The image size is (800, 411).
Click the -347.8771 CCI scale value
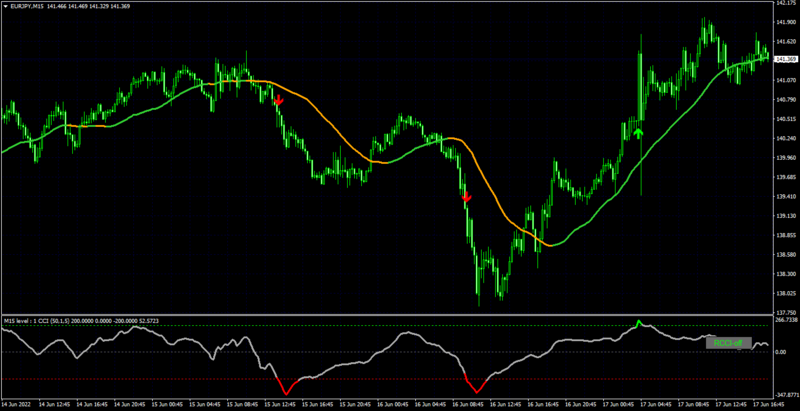click(x=786, y=395)
